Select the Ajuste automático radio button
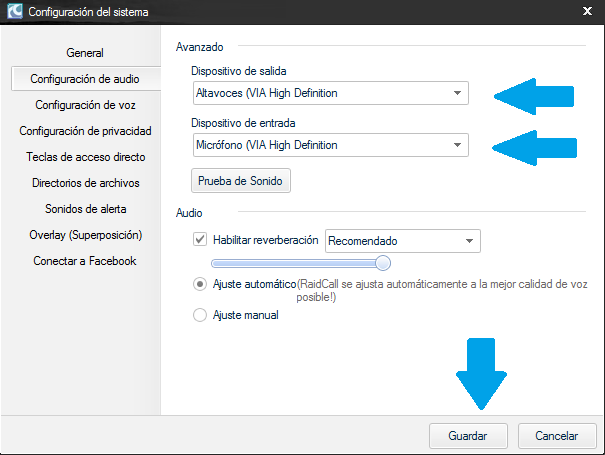The image size is (605, 455). click(x=200, y=284)
